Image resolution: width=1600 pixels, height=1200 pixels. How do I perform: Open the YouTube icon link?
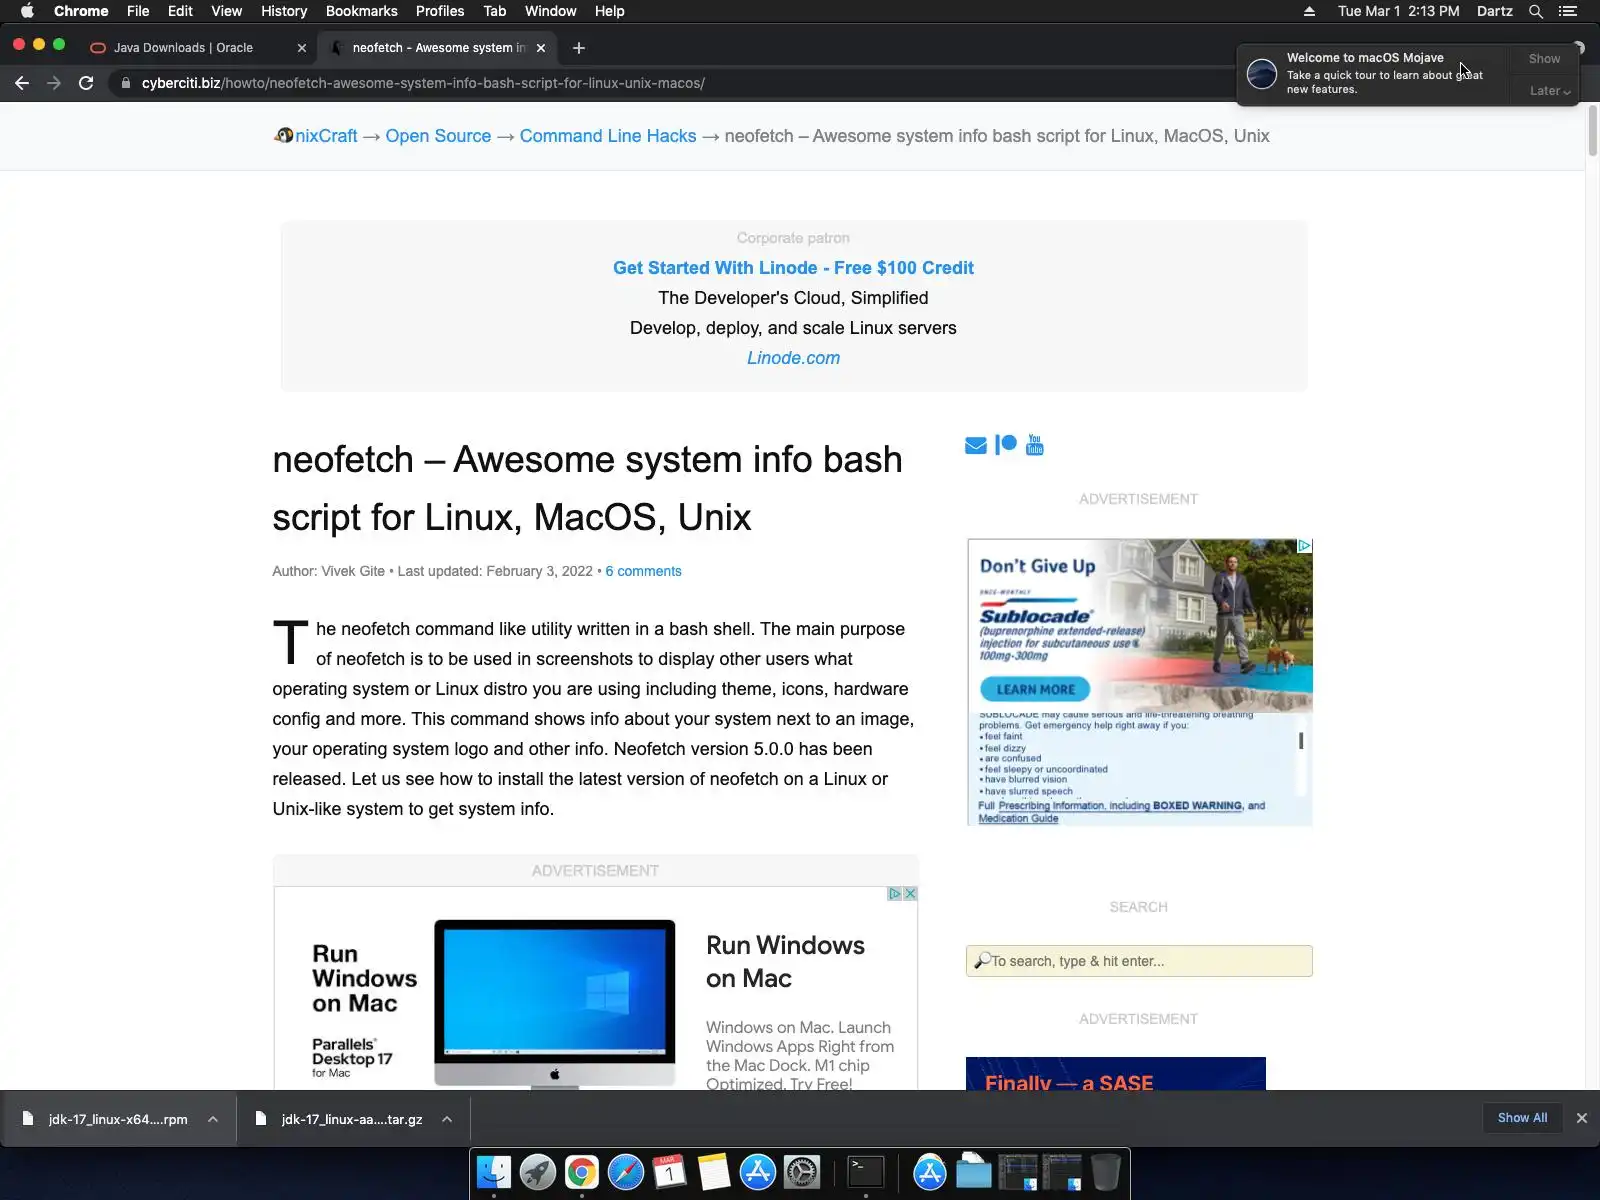[1035, 445]
